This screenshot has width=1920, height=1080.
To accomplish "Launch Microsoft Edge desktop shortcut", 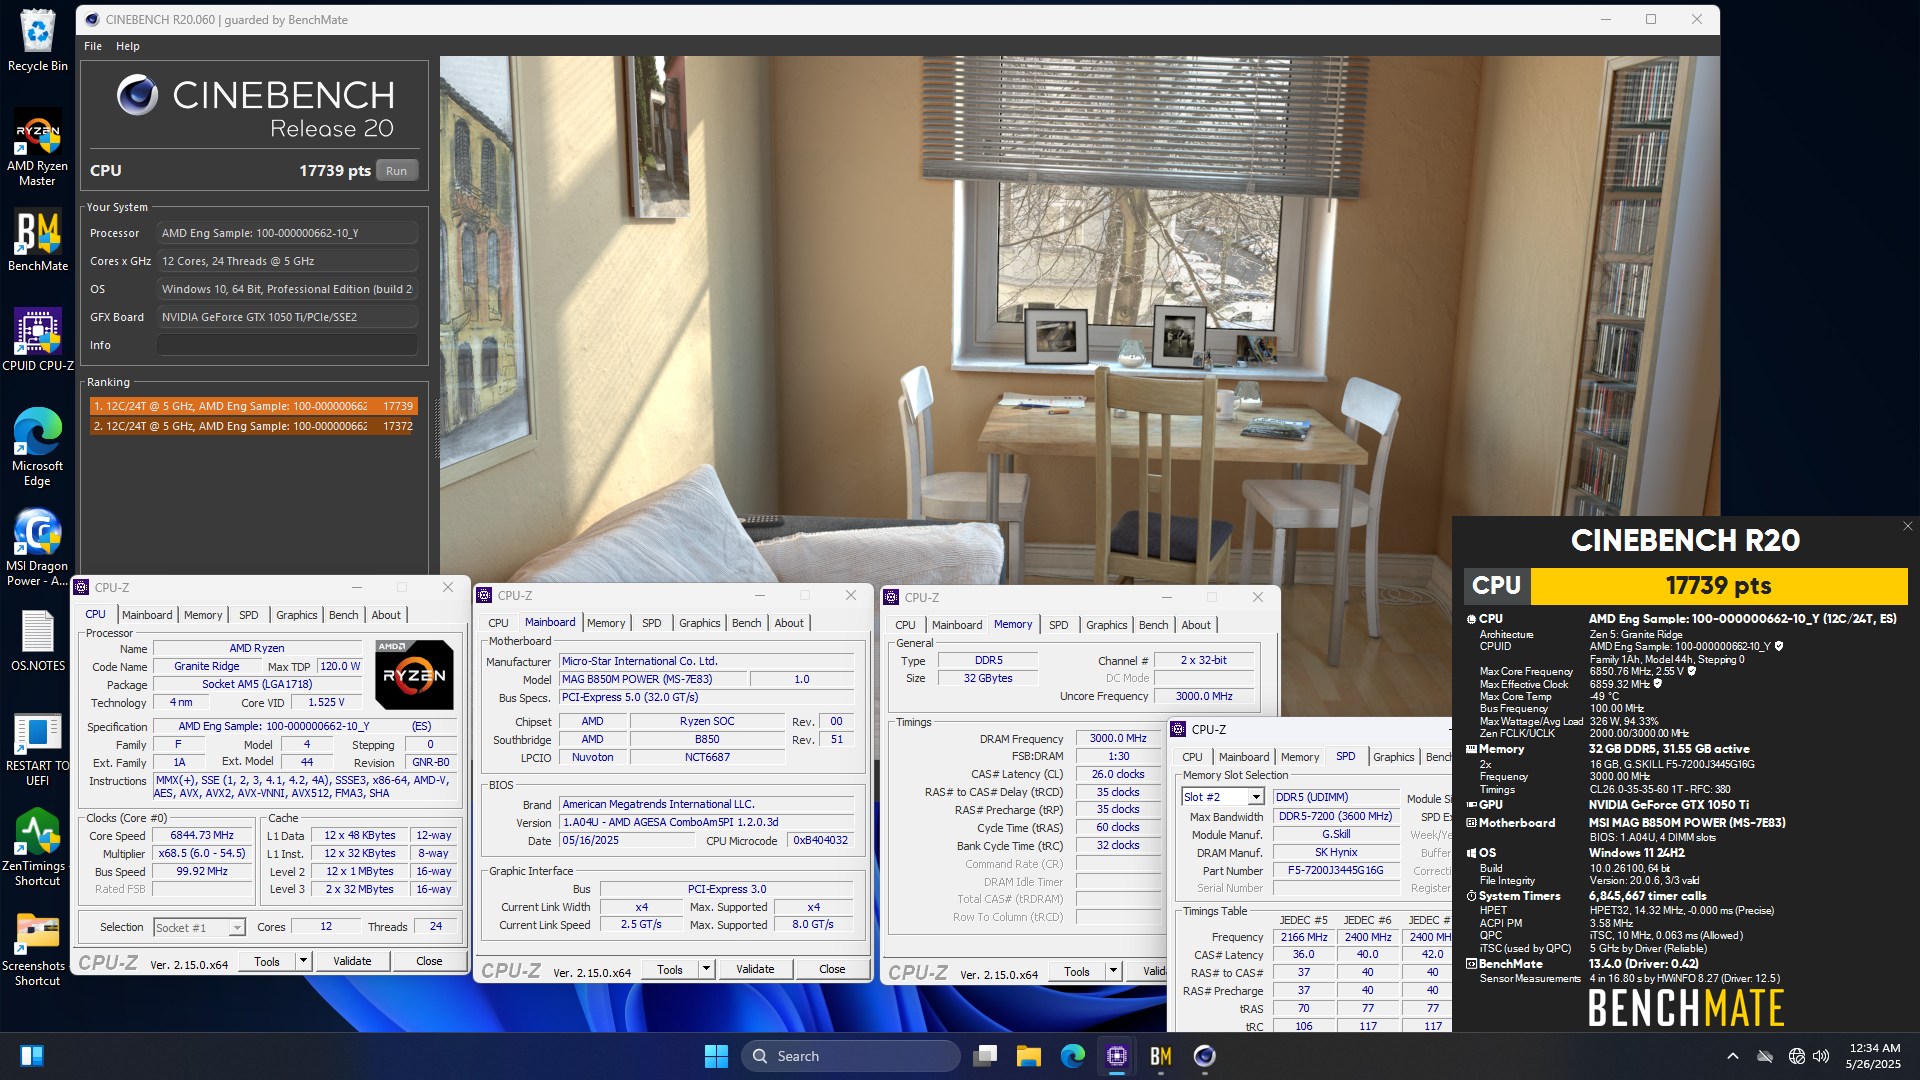I will (38, 448).
